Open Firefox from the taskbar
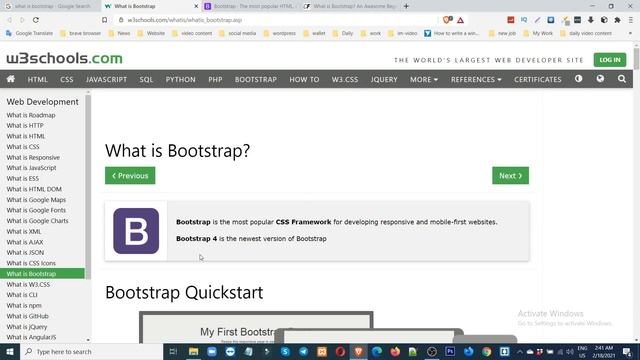 tap(395, 351)
